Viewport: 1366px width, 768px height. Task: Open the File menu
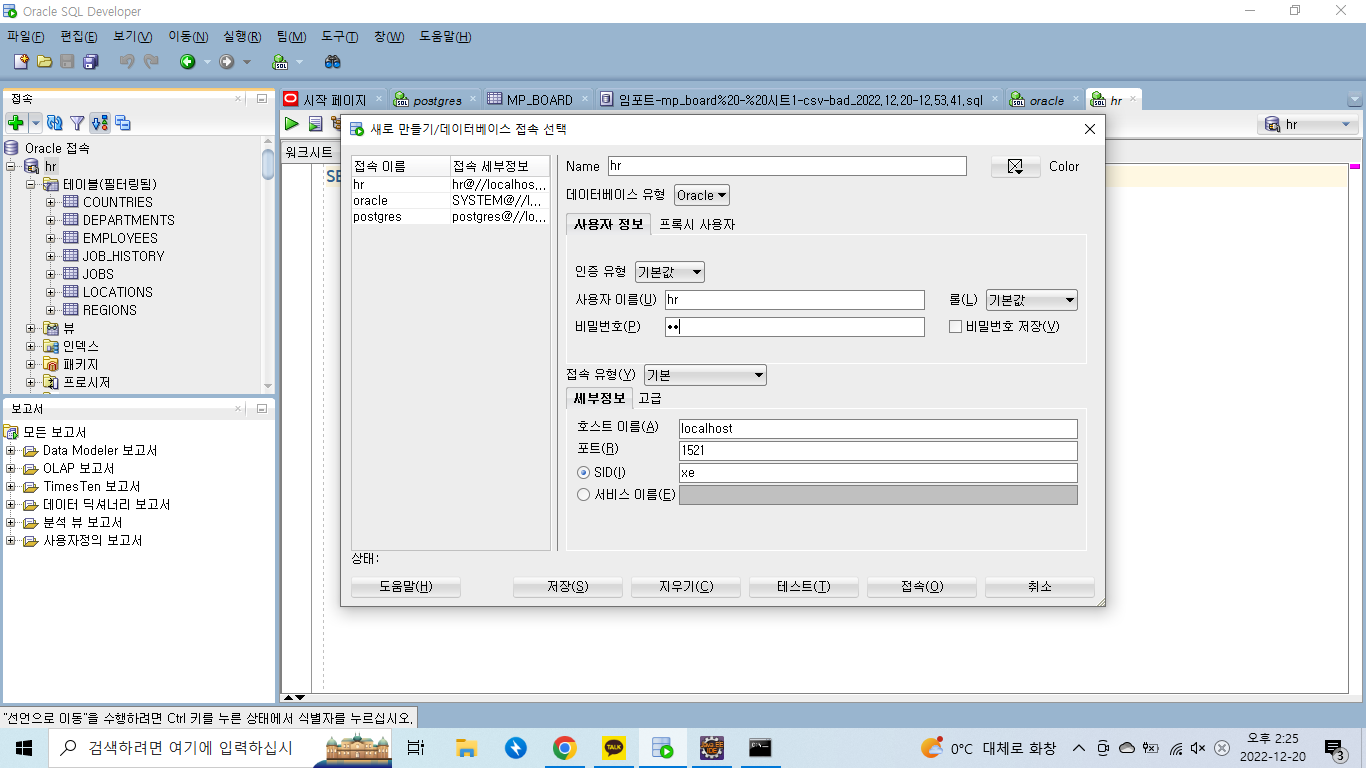(25, 36)
